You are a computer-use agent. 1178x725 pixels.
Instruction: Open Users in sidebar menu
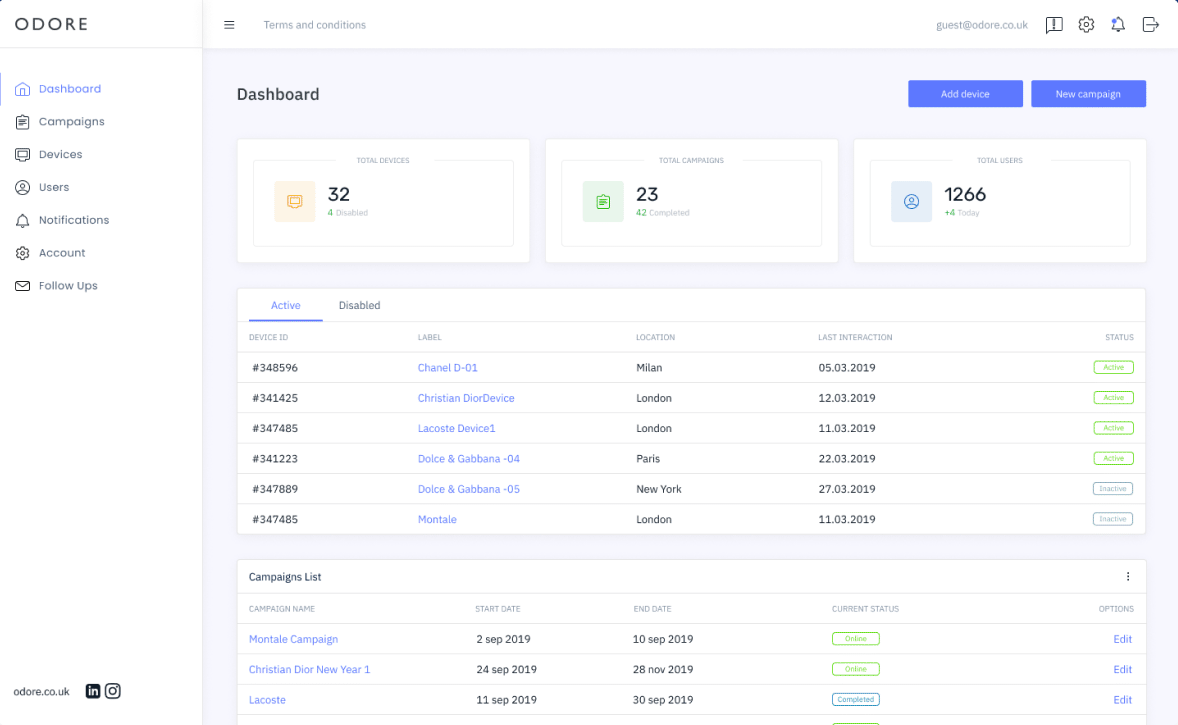pyautogui.click(x=54, y=188)
